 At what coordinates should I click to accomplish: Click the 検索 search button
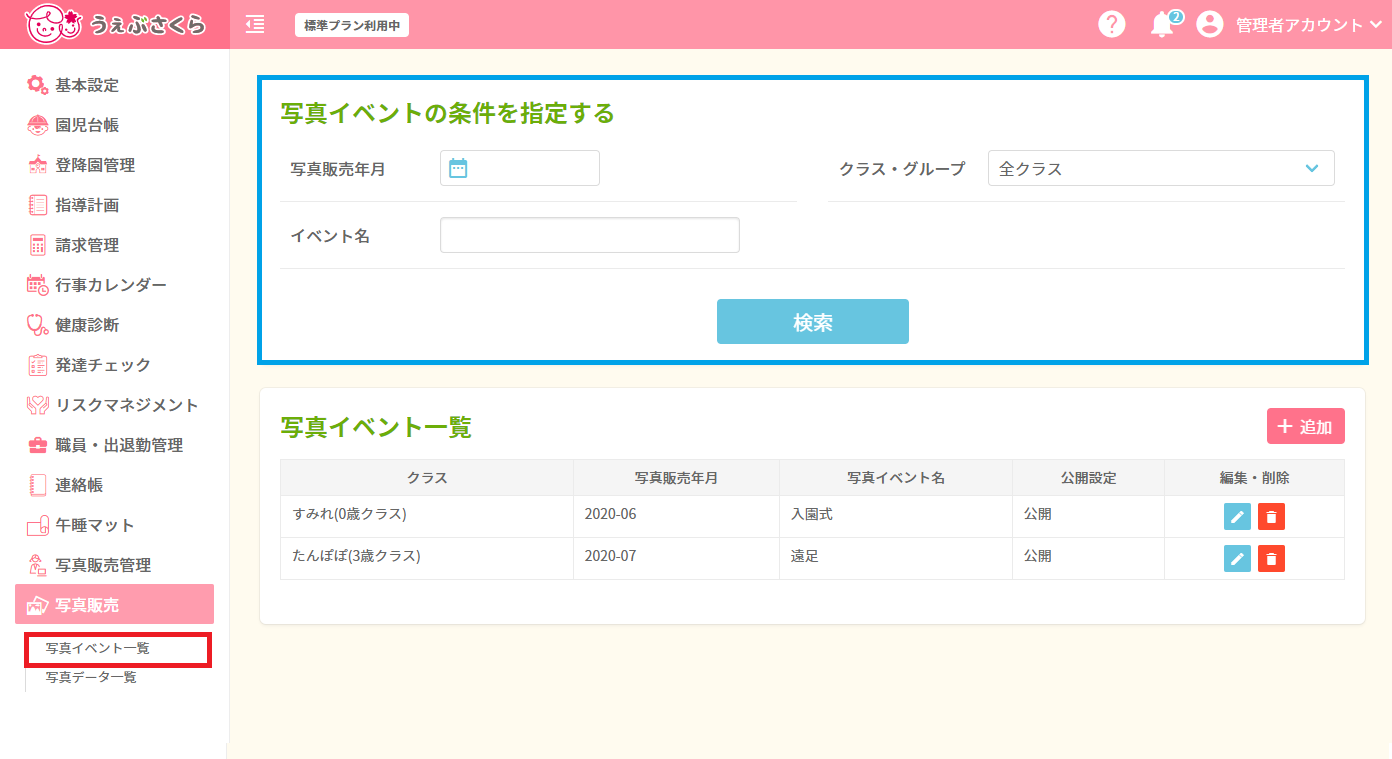(813, 322)
